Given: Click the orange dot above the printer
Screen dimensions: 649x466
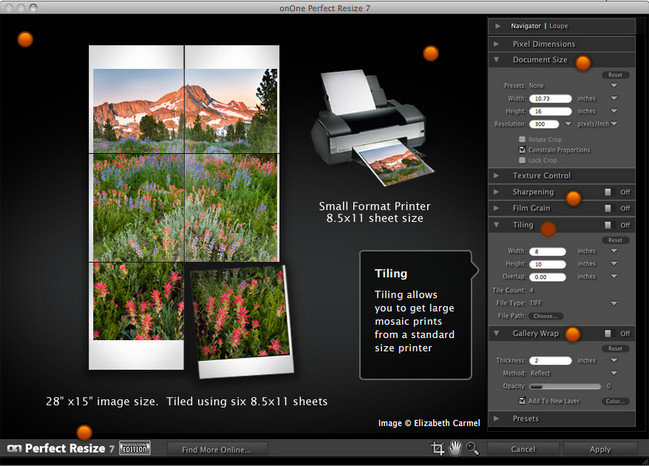Looking at the screenshot, I should tap(431, 53).
